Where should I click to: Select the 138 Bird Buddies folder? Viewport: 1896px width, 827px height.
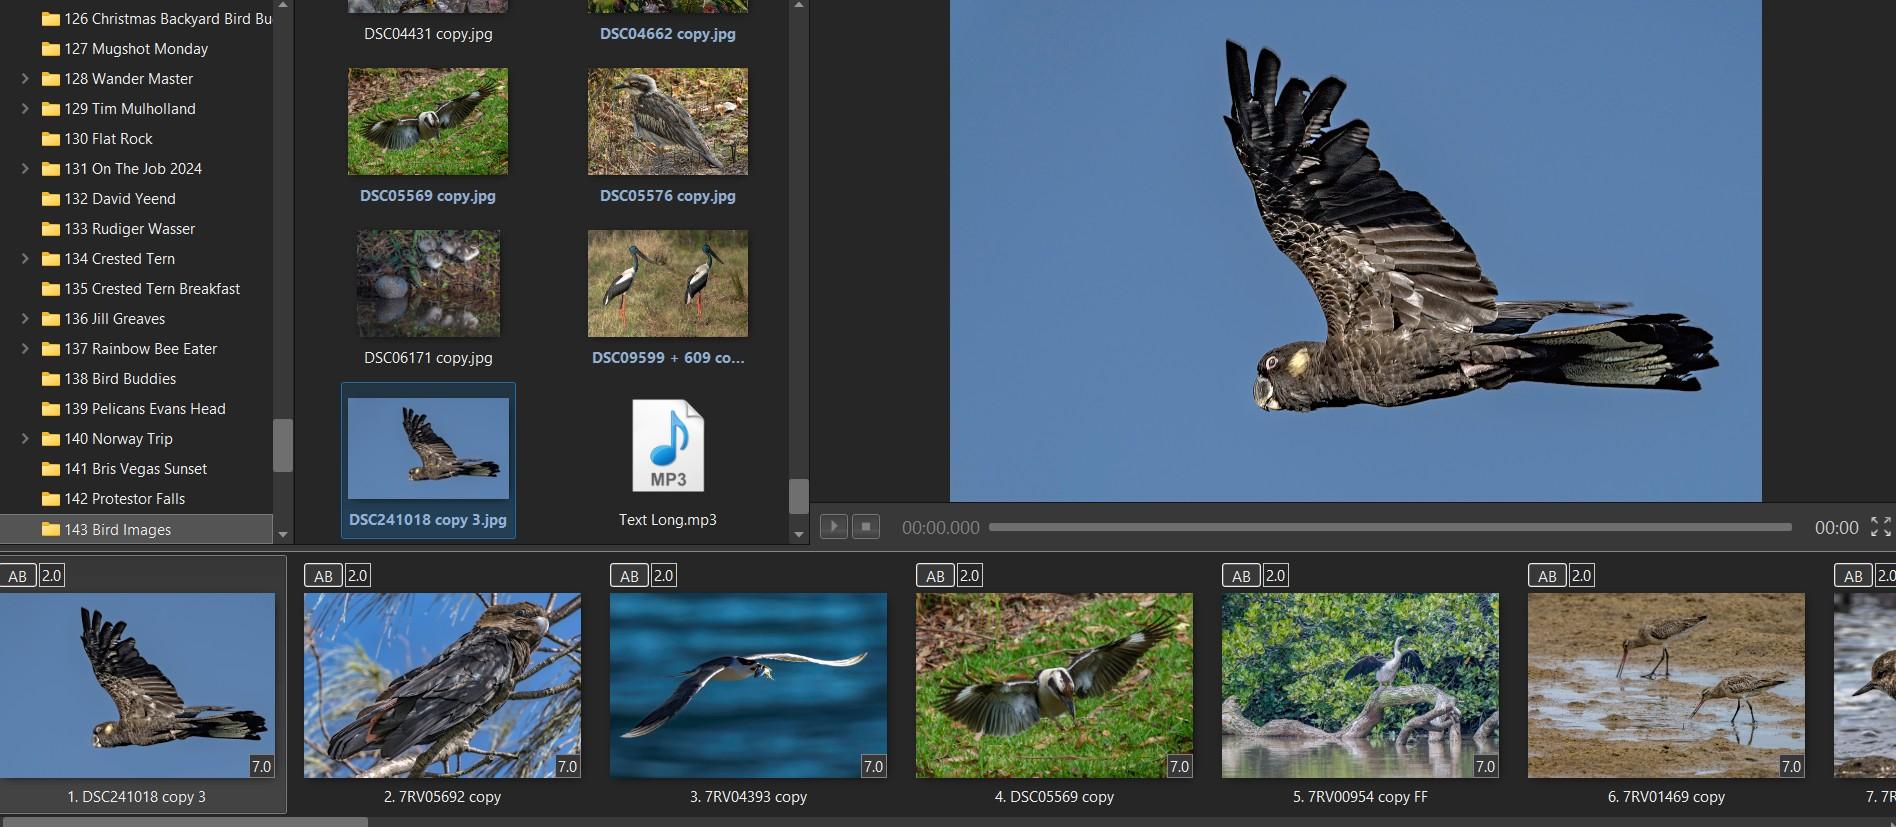tap(108, 378)
